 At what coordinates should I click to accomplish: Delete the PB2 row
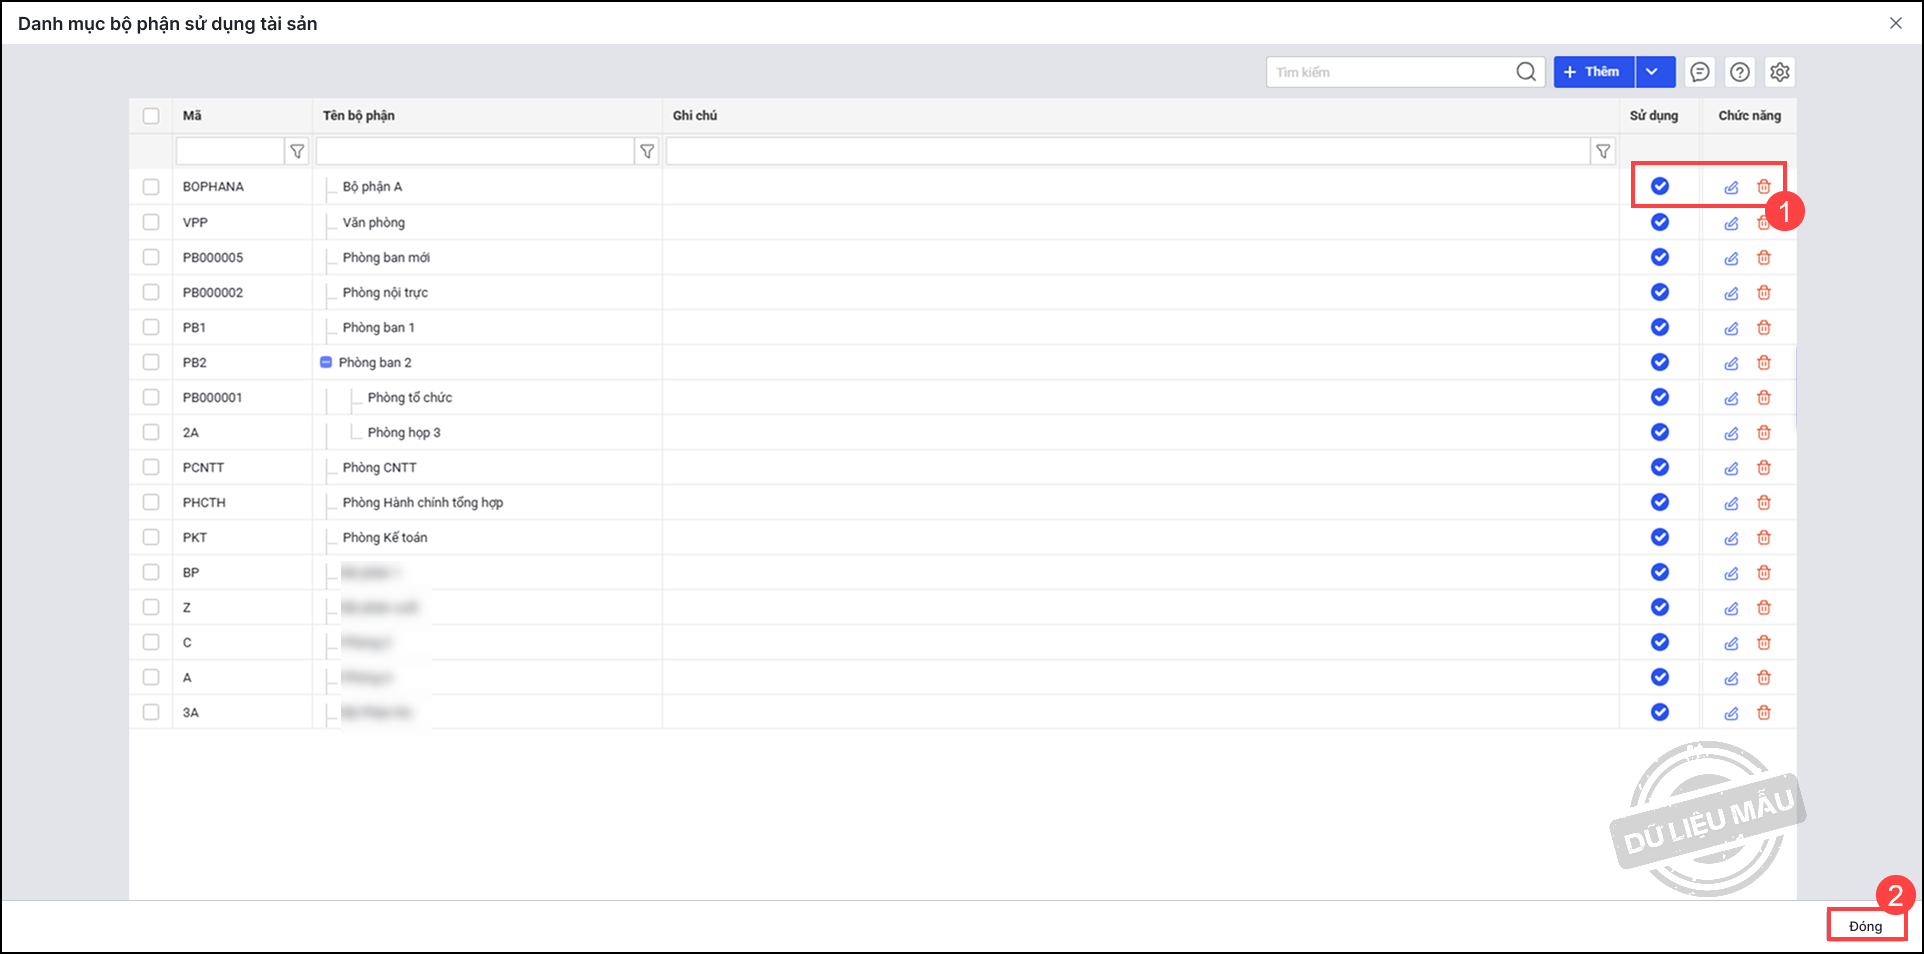[1764, 363]
